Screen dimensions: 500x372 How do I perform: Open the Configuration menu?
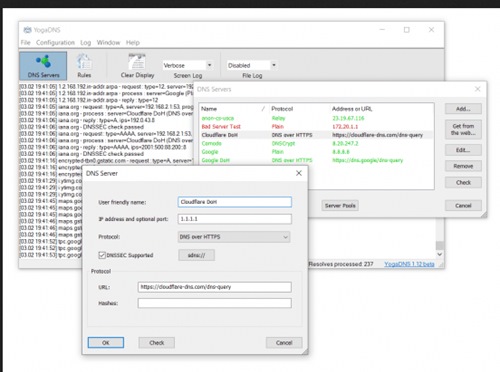[55, 43]
